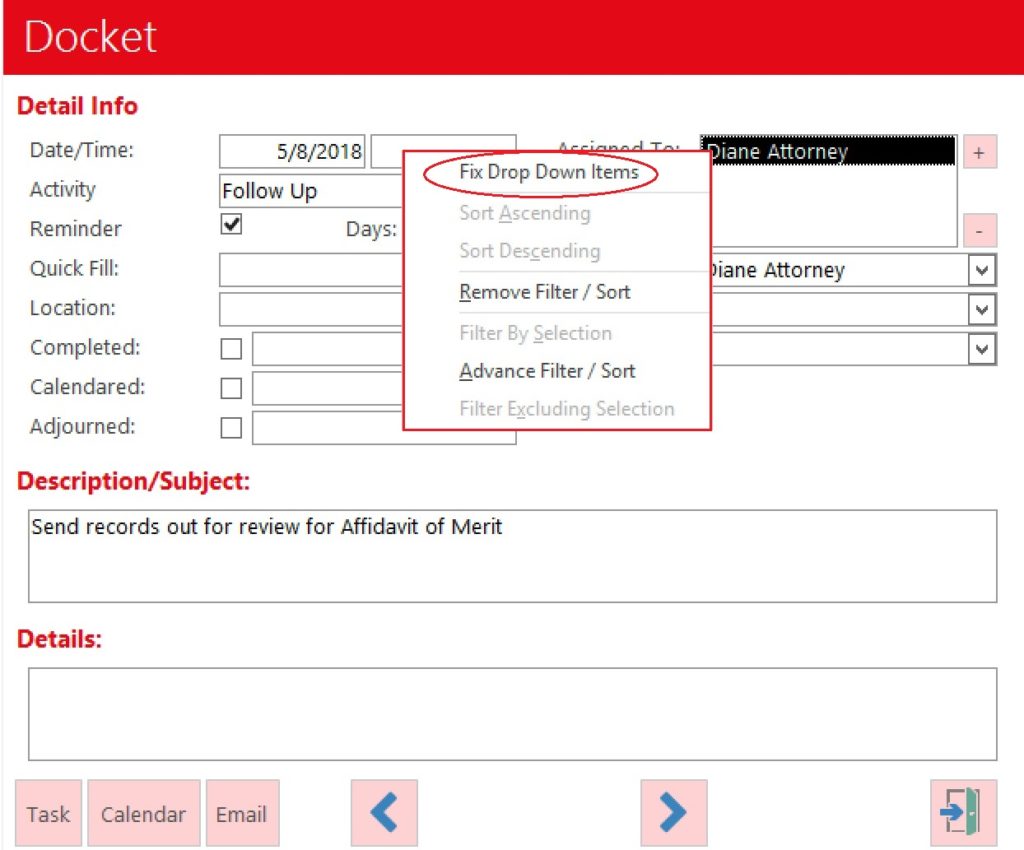Go to the previous docket record arrow

[x=384, y=812]
